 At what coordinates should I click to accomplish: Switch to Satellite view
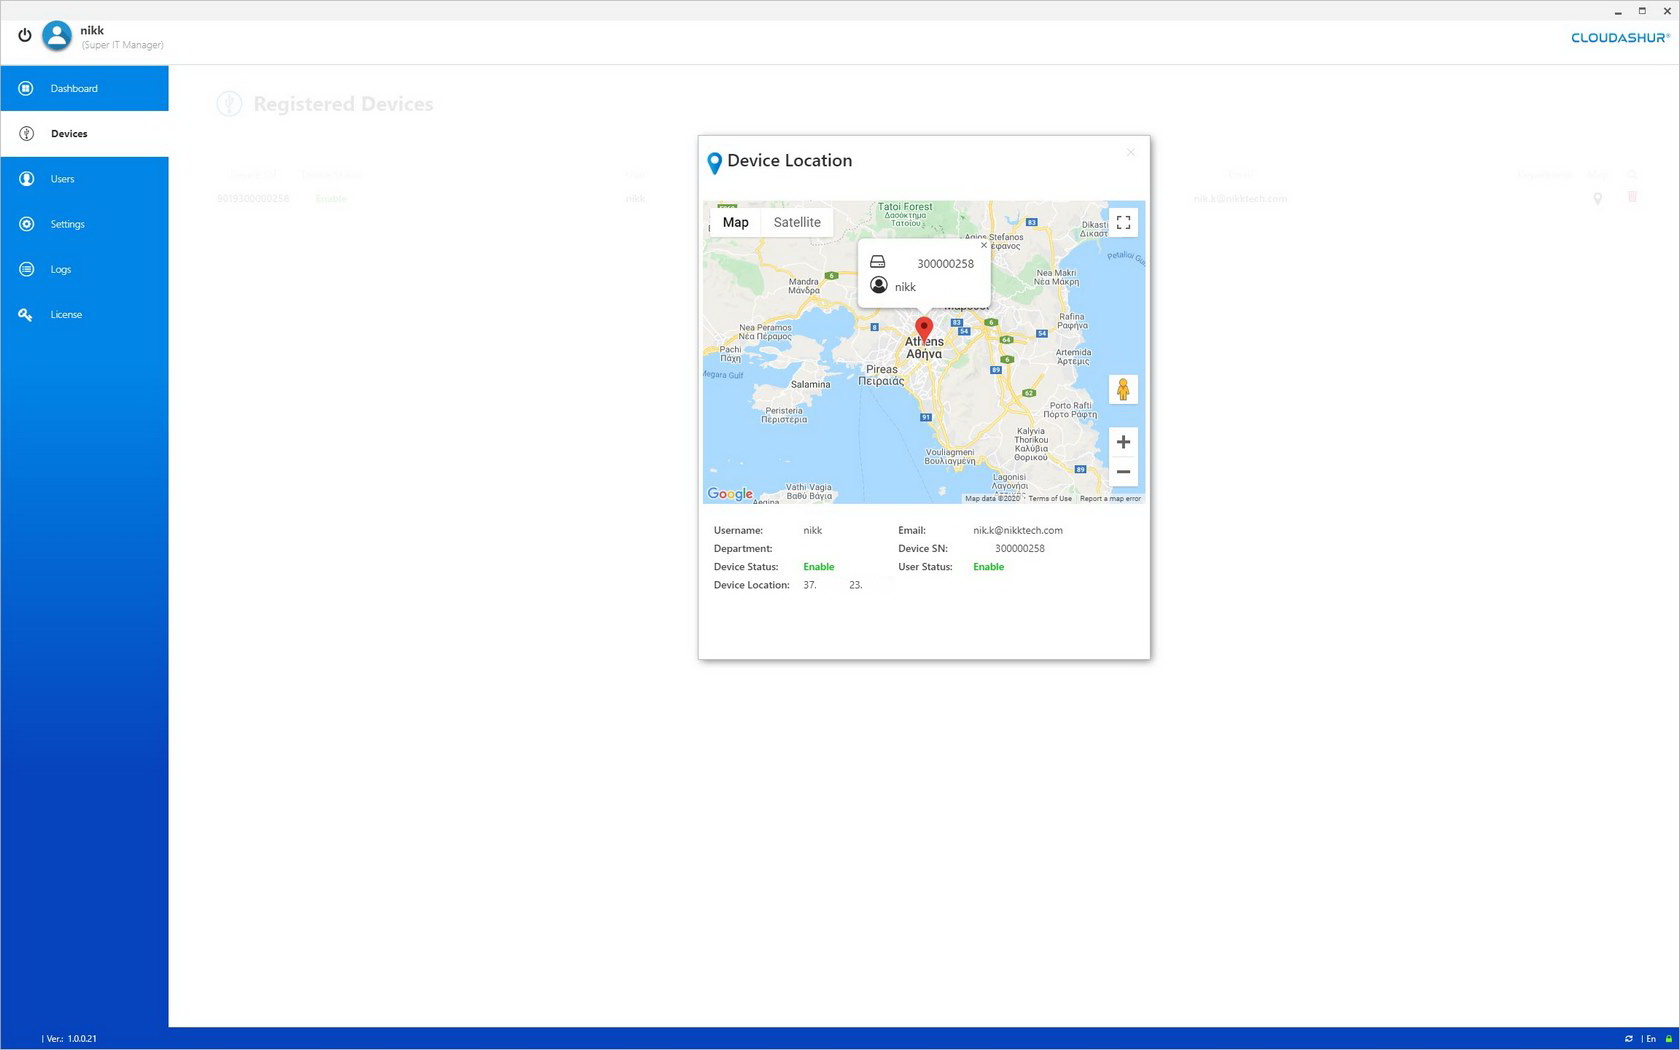tap(797, 222)
